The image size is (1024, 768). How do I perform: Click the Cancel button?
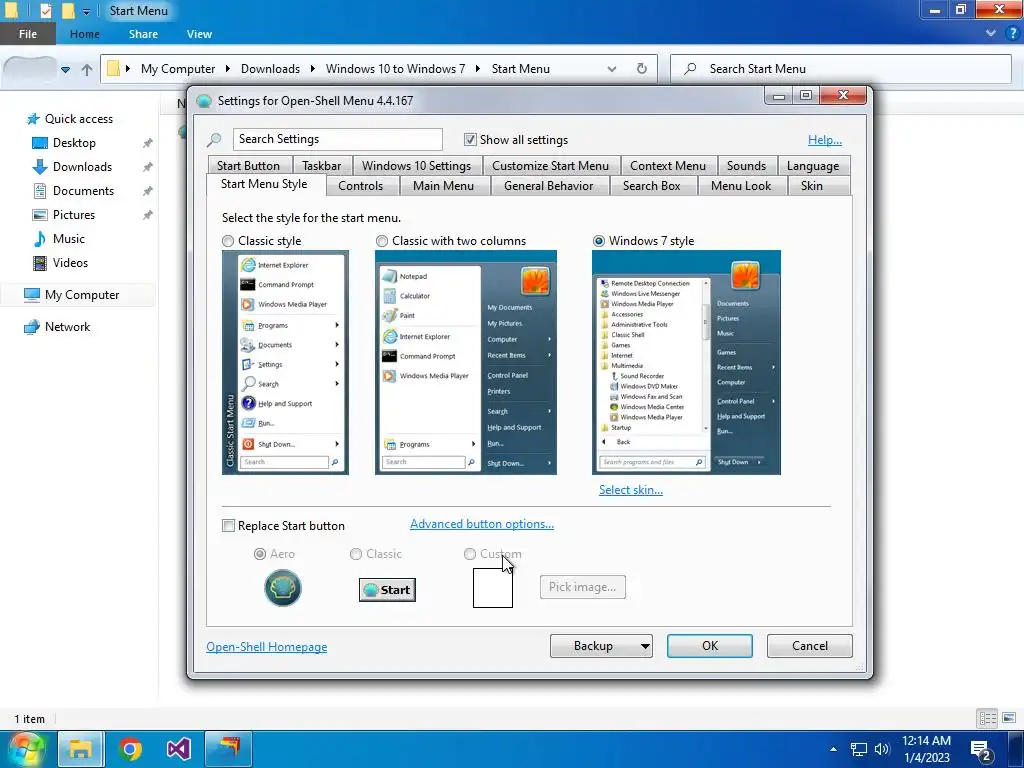click(810, 646)
